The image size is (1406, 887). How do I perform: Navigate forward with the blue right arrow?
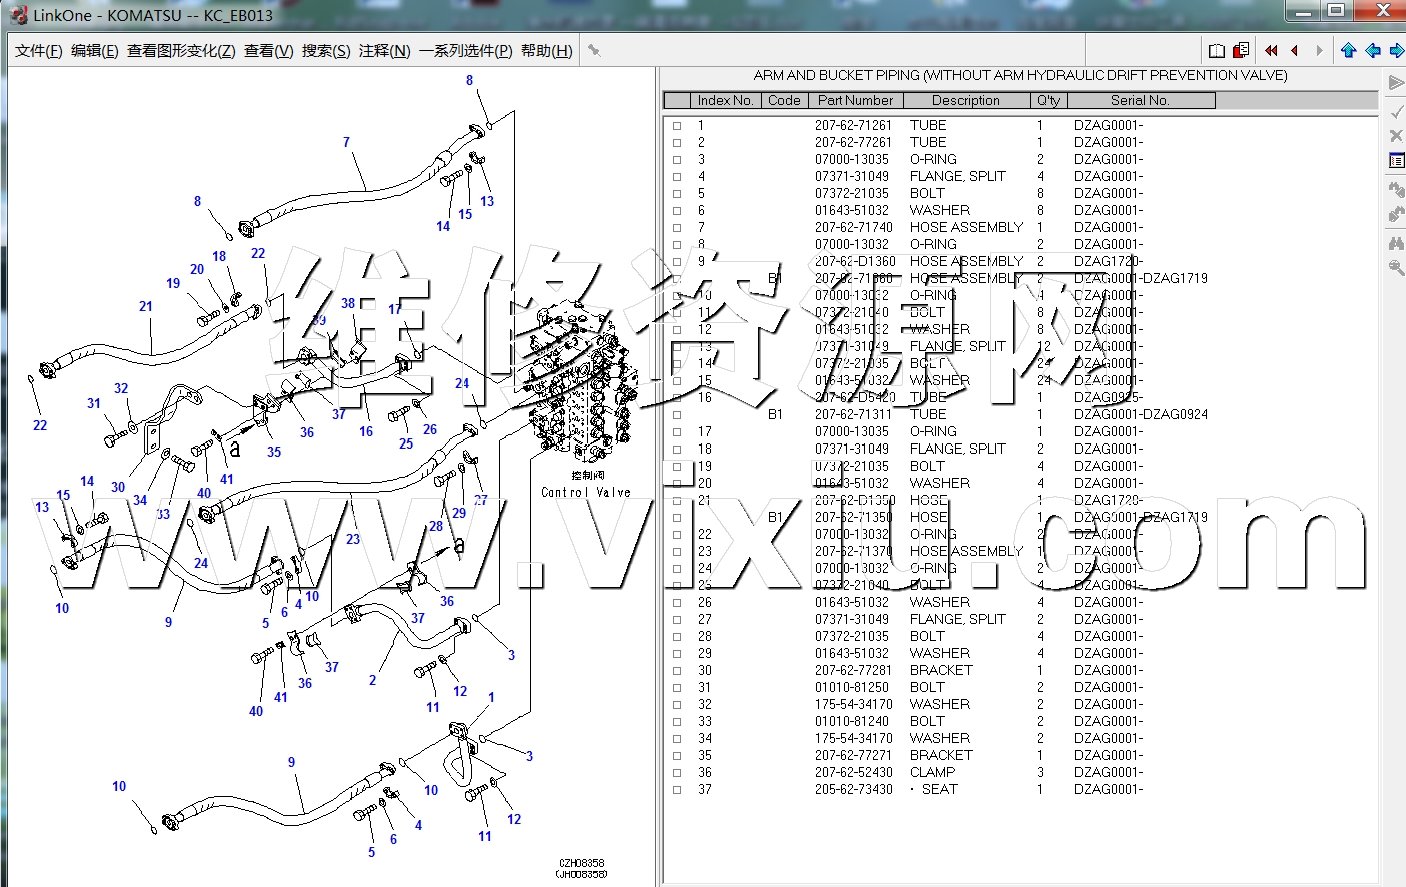point(1397,51)
